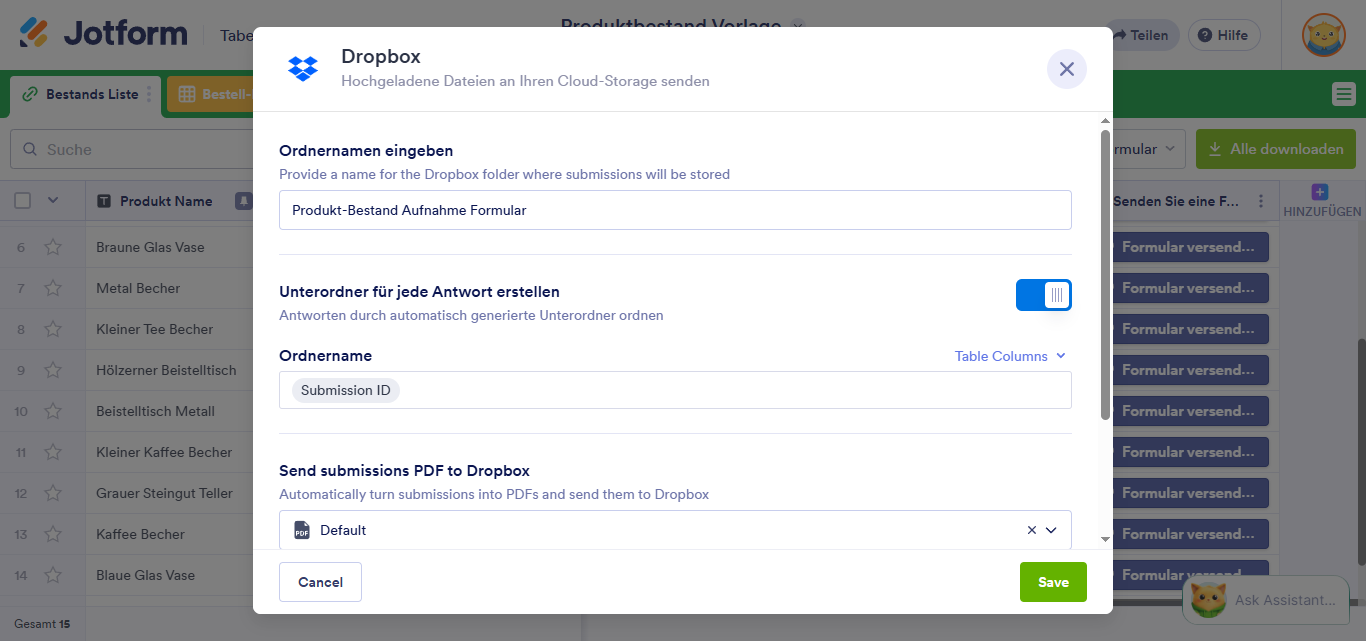
Task: Click the HINZUFÜGEN add column icon
Action: (x=1320, y=192)
